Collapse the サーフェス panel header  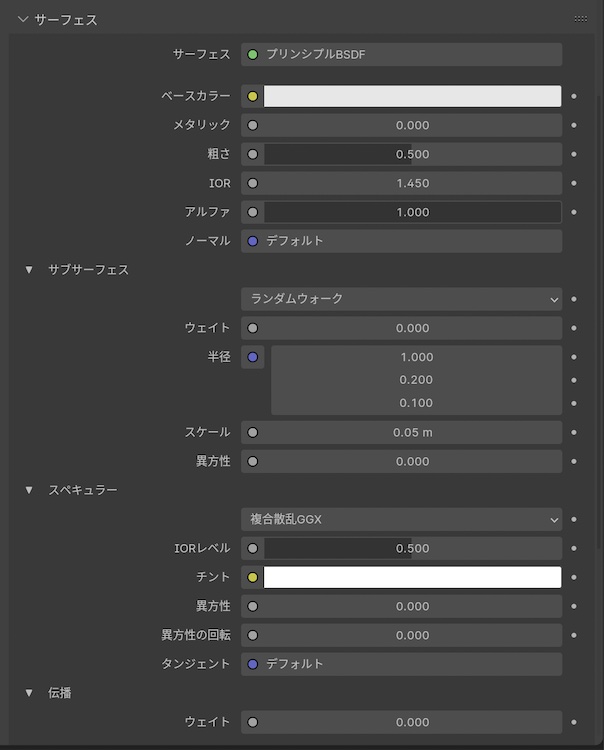pyautogui.click(x=23, y=19)
